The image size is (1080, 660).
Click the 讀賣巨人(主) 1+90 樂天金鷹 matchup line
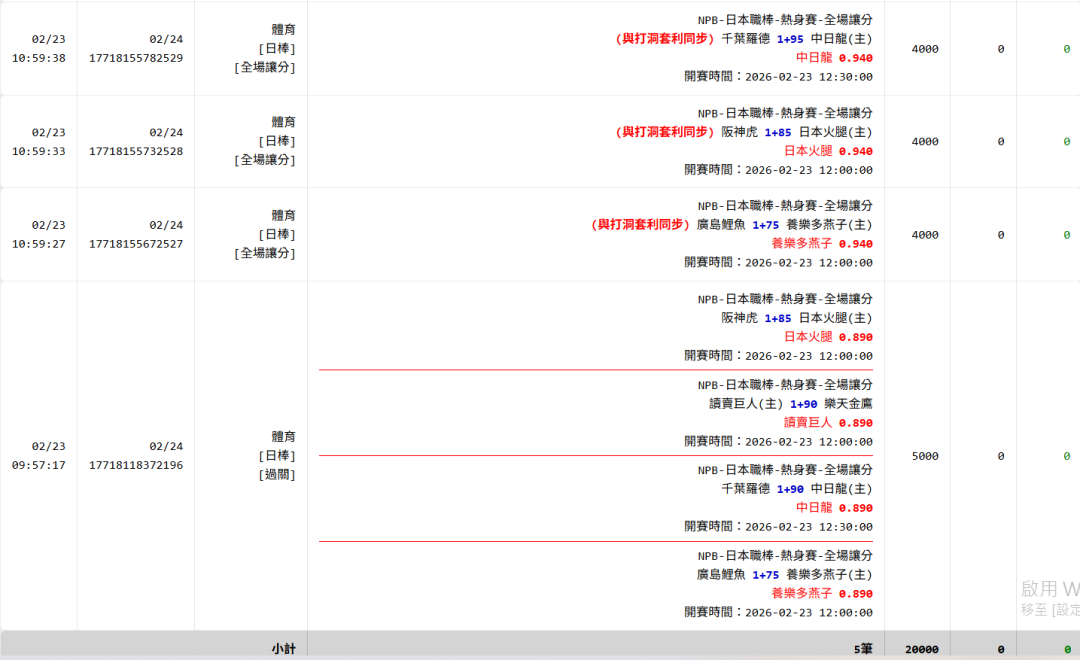[790, 404]
